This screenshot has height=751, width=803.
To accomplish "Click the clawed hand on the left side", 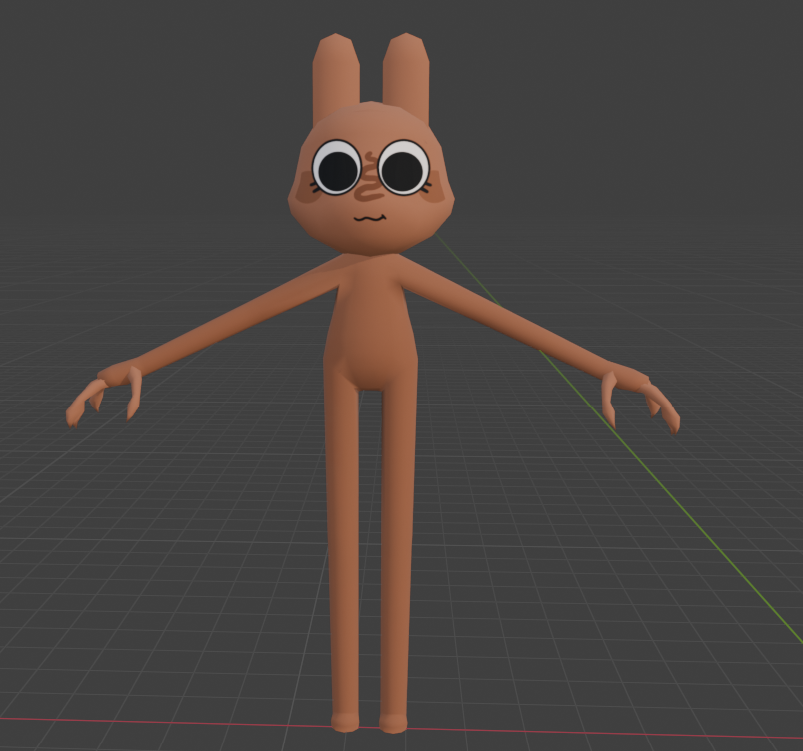I will [103, 393].
